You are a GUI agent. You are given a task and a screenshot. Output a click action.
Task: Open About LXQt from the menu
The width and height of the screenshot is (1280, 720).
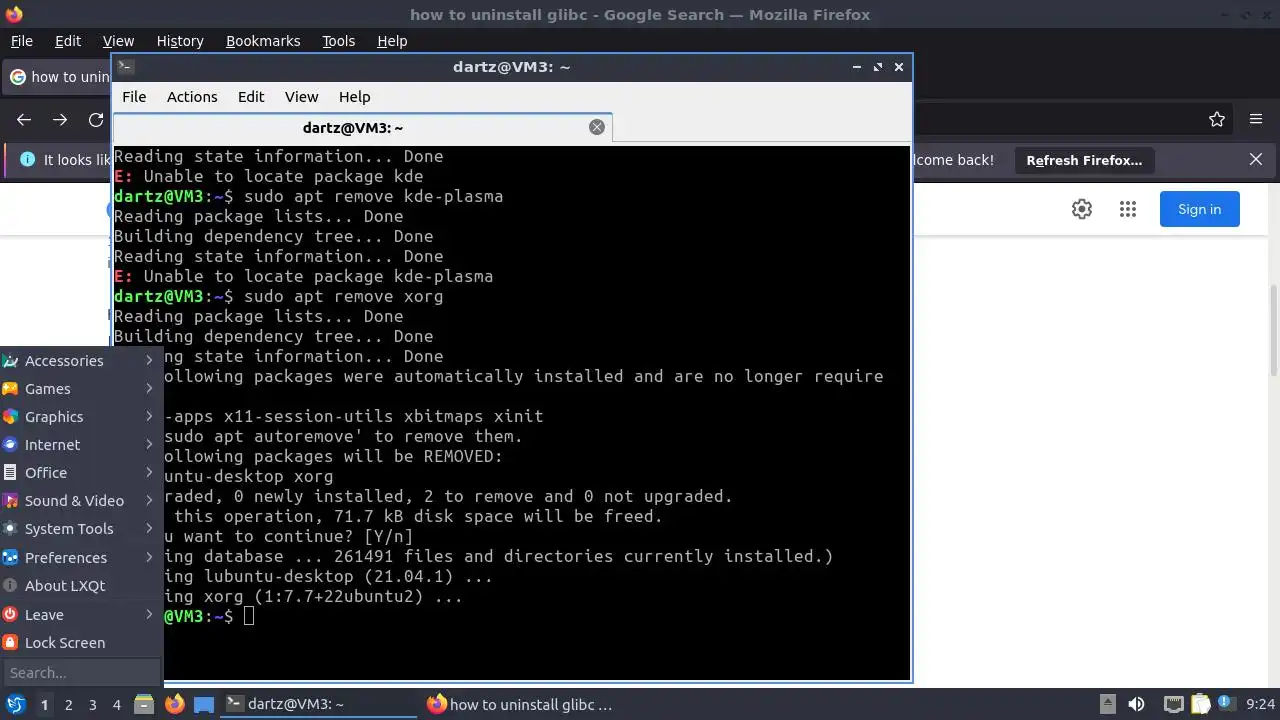point(80,586)
